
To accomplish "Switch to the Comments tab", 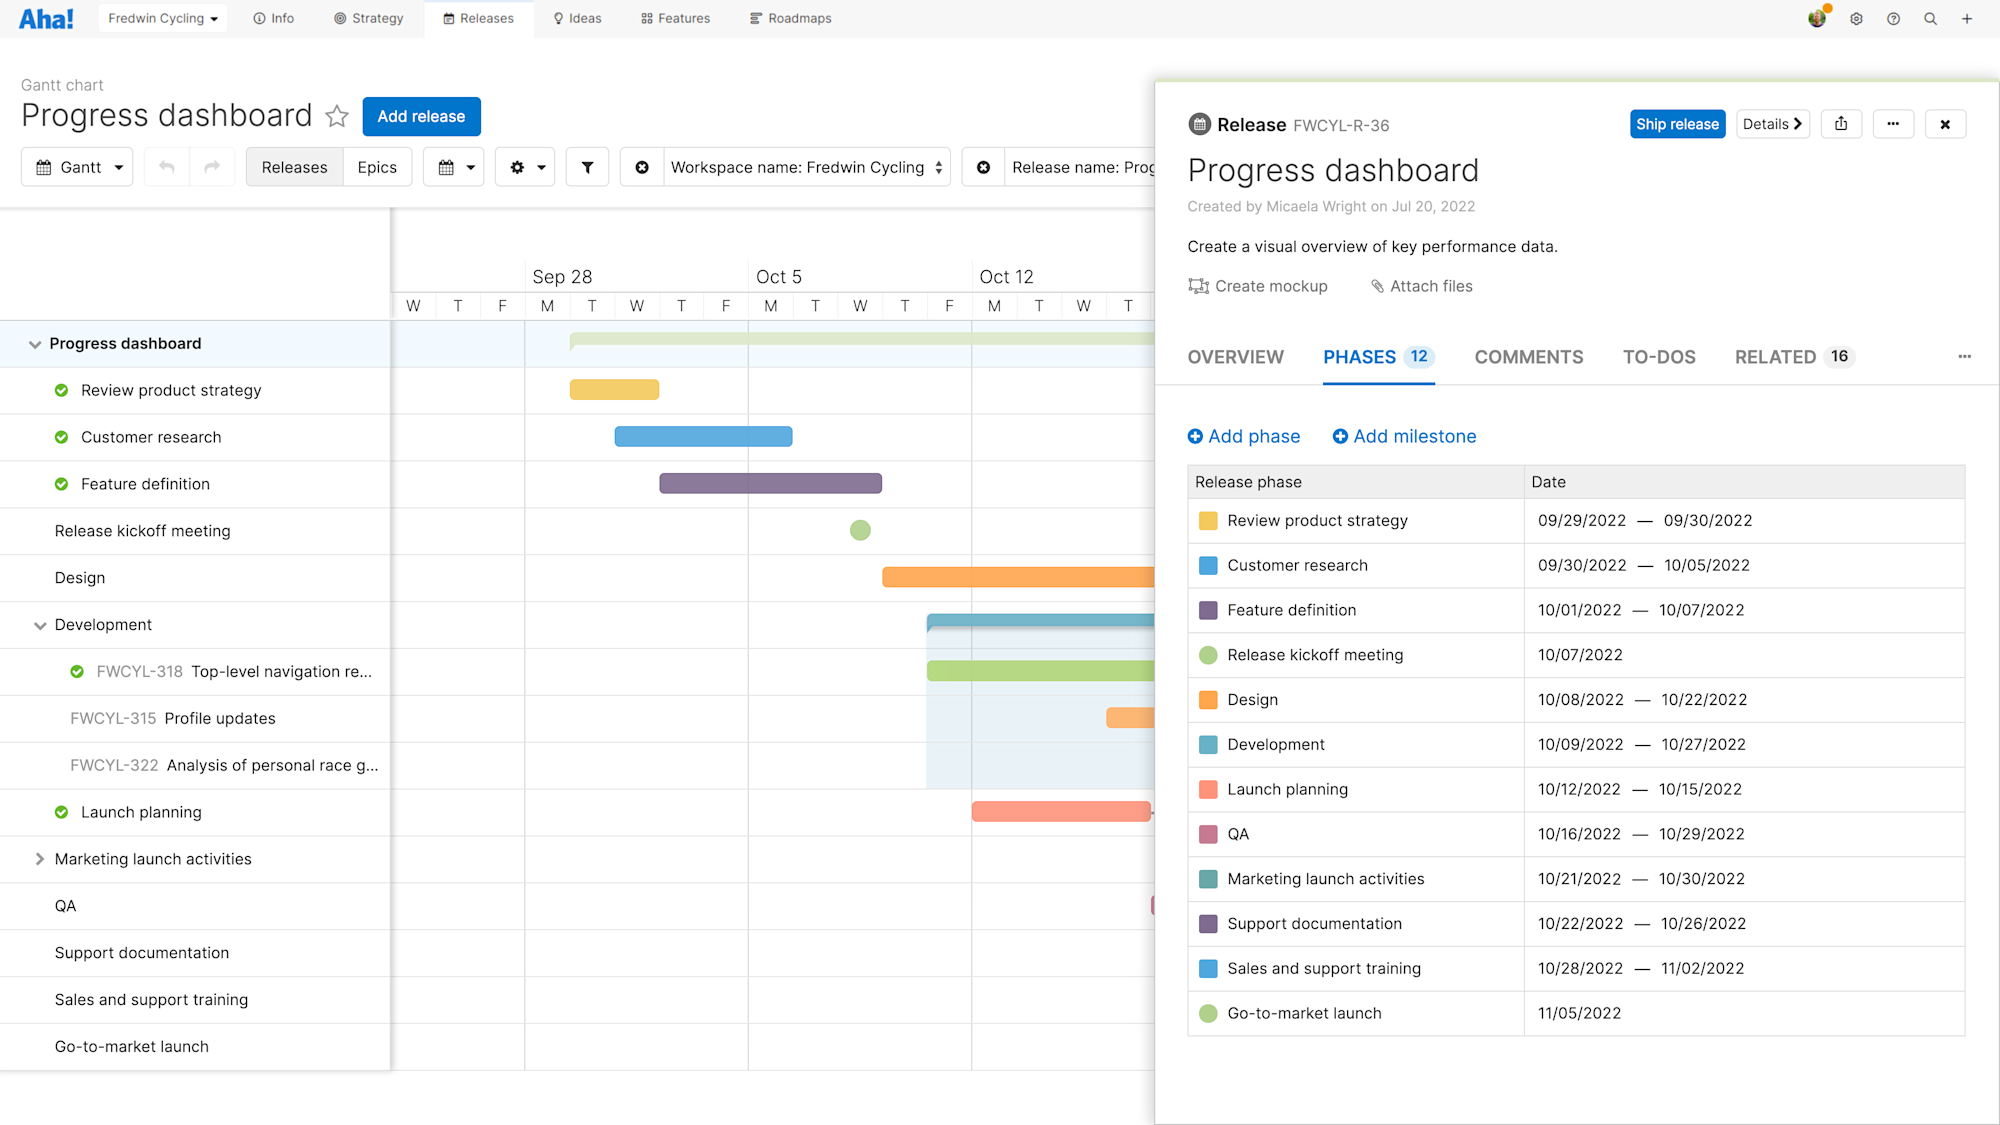I will [x=1528, y=357].
